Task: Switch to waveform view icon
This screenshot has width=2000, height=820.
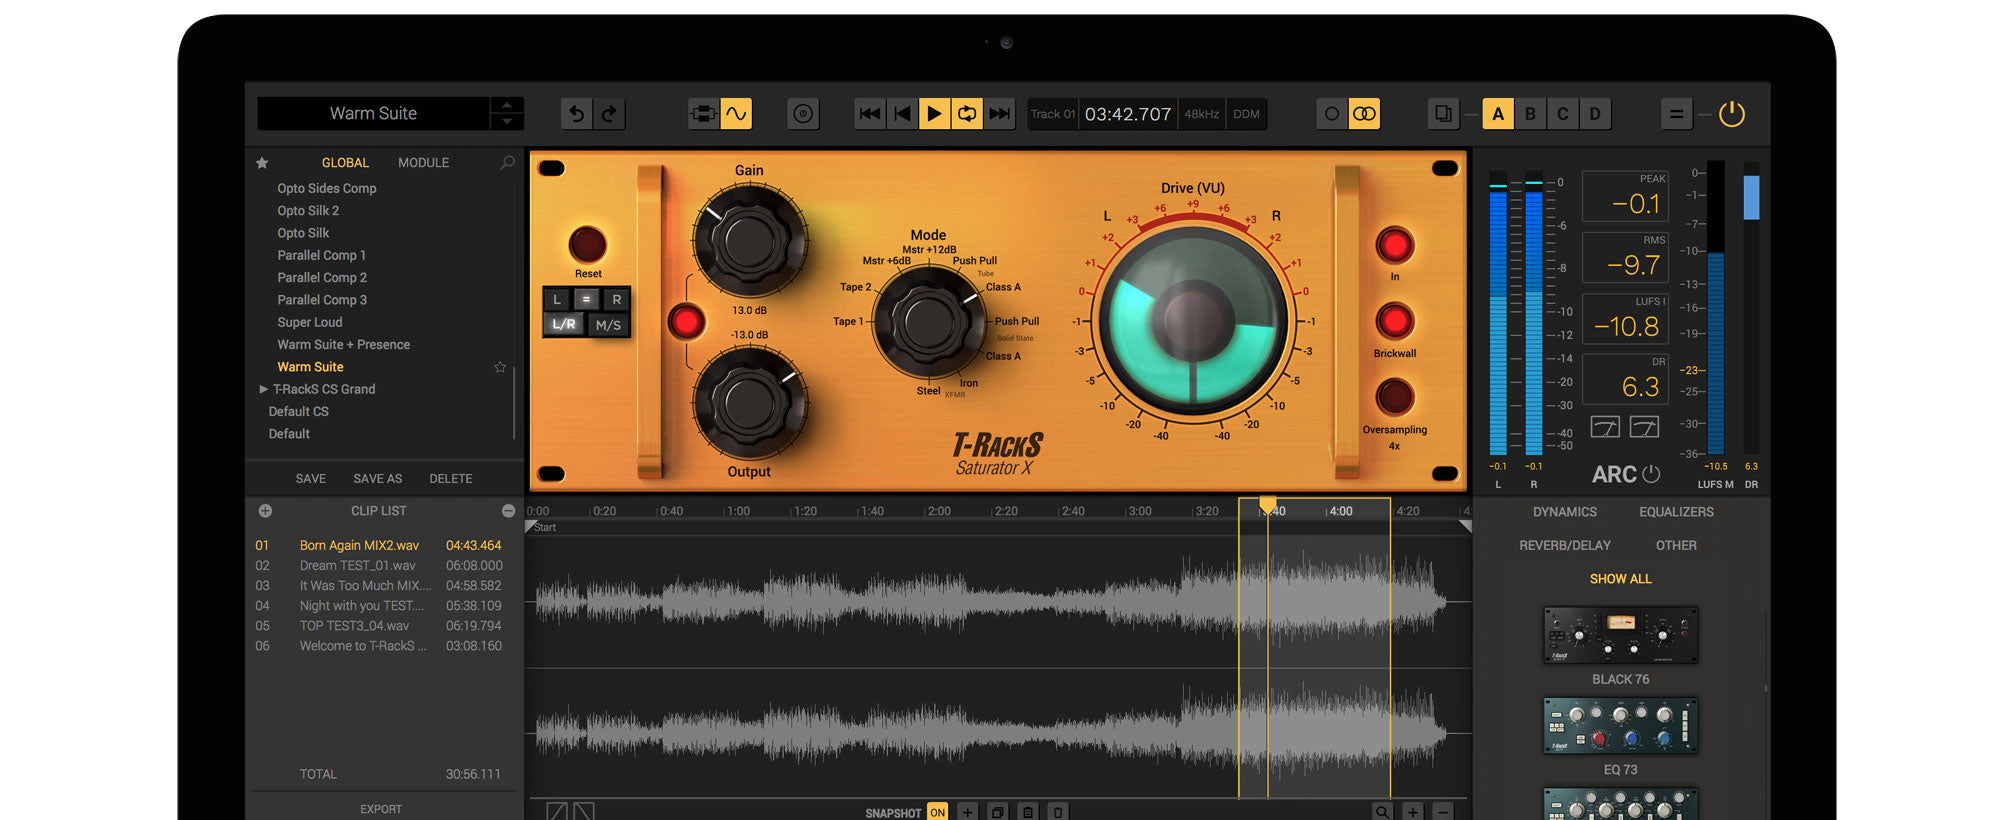Action: point(736,114)
